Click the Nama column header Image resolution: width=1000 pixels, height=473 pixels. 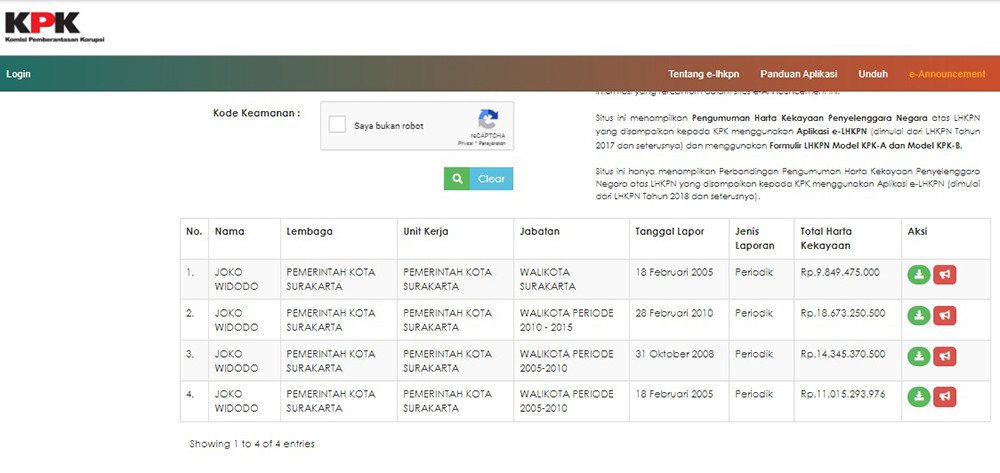point(229,231)
